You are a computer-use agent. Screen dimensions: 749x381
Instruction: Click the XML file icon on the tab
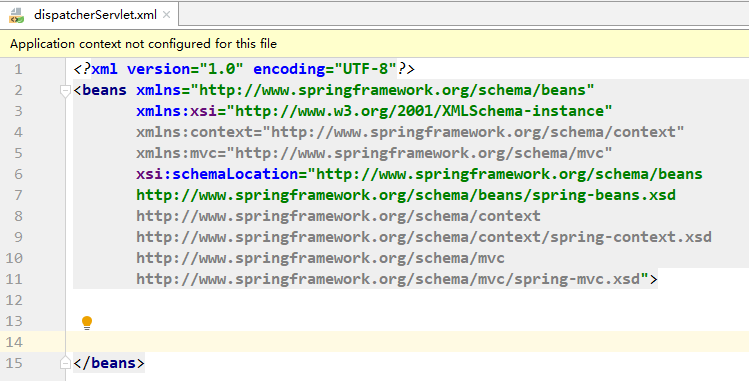pyautogui.click(x=17, y=15)
